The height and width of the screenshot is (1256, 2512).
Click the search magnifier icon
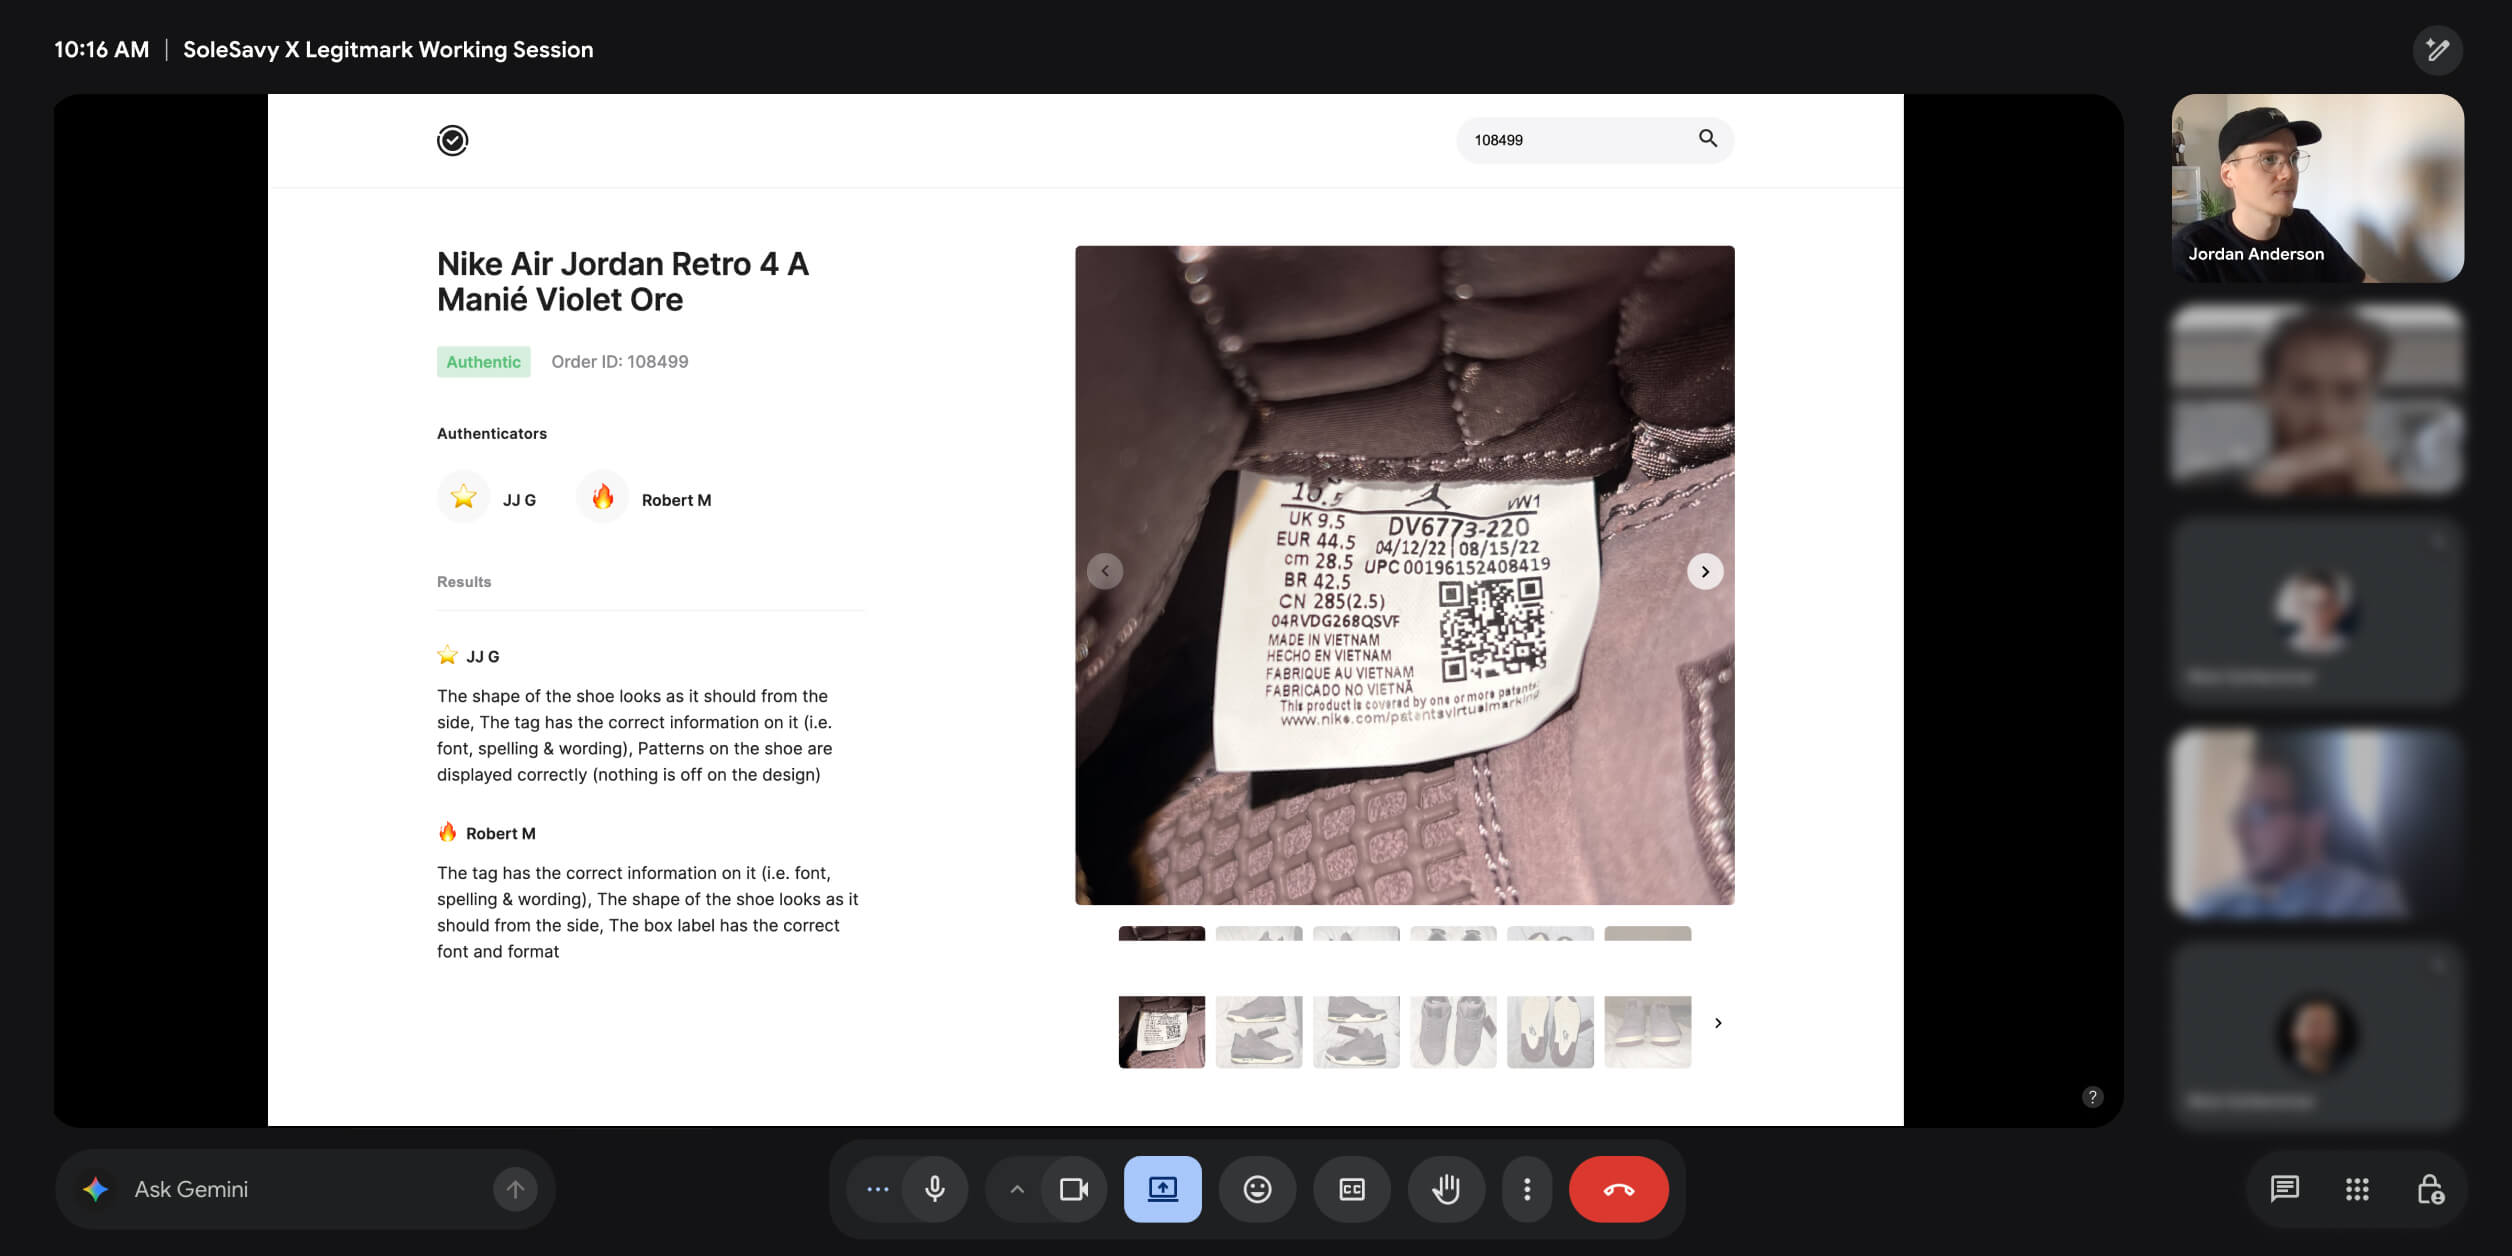[x=1708, y=139]
